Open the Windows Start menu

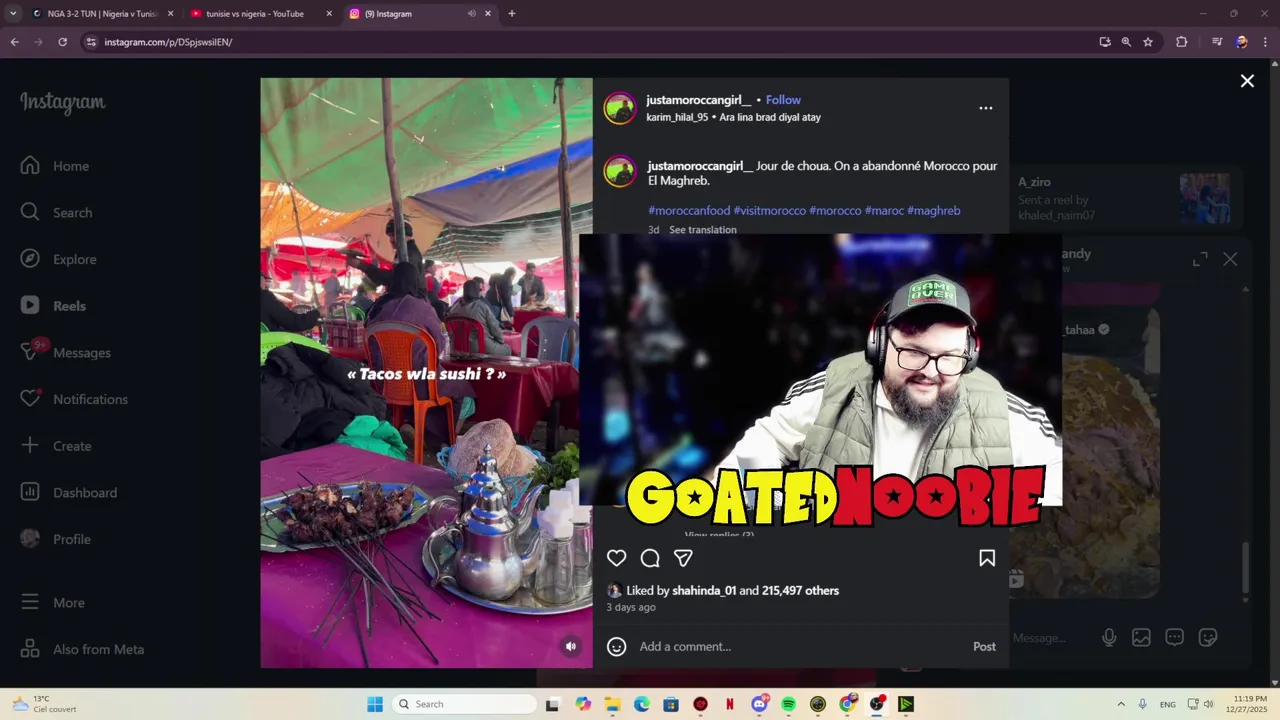point(375,704)
